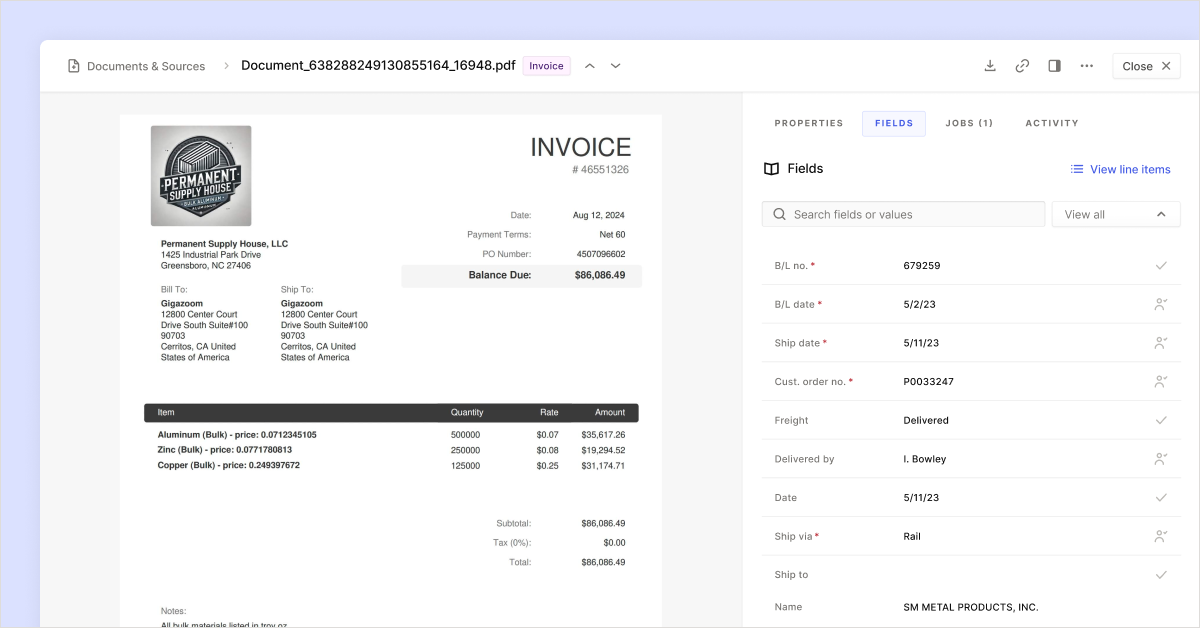Click the Aluminum (Bulk) line item
The image size is (1200, 628).
coord(237,435)
